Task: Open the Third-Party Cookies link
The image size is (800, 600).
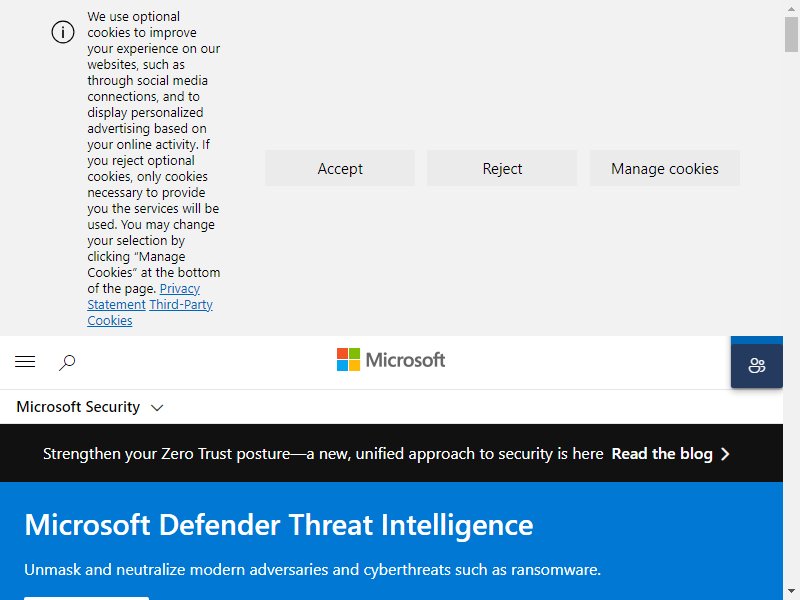Action: click(150, 312)
